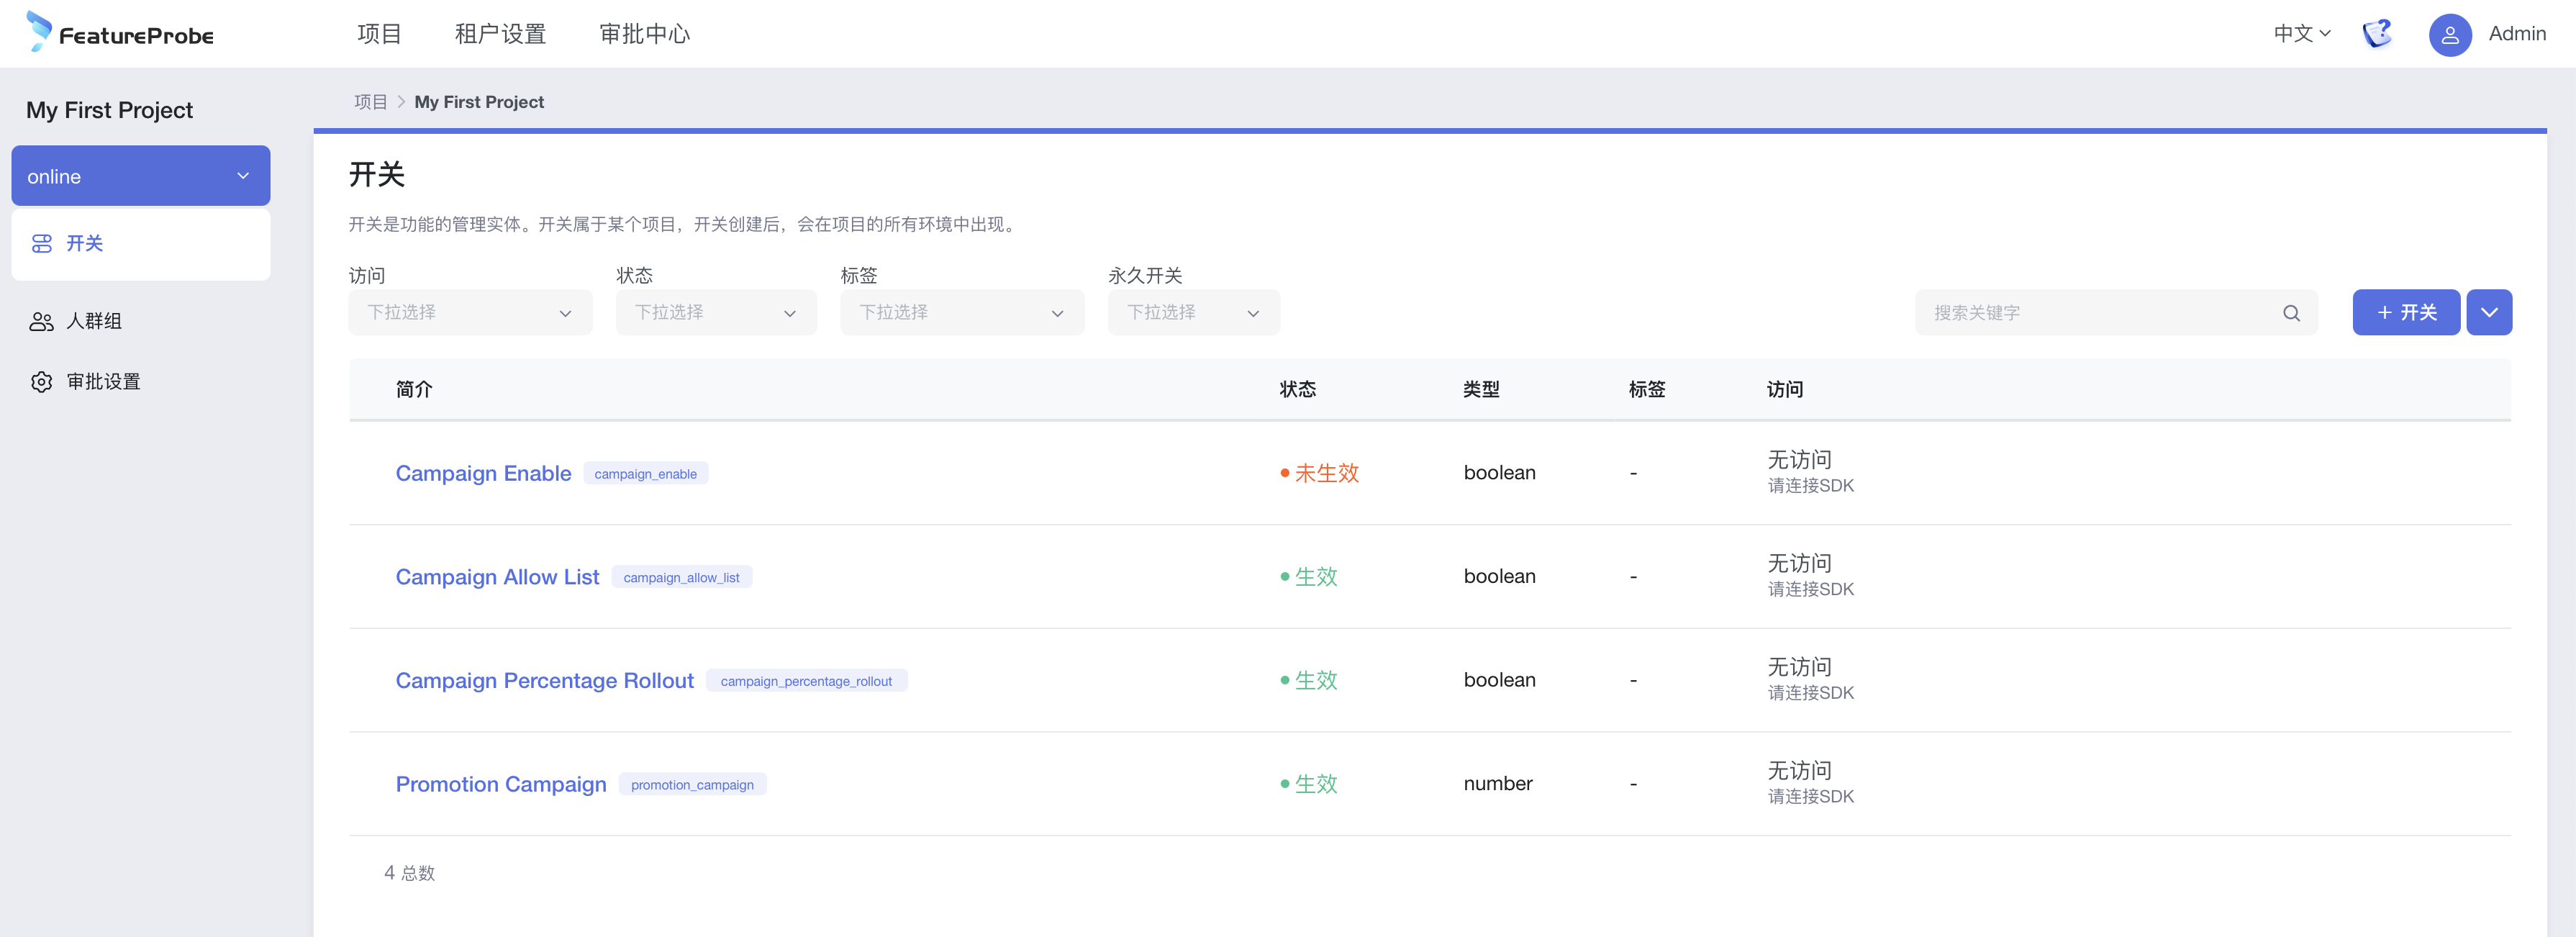The height and width of the screenshot is (937, 2576).
Task: Expand arrow next to add 开关 button
Action: pyautogui.click(x=2488, y=313)
